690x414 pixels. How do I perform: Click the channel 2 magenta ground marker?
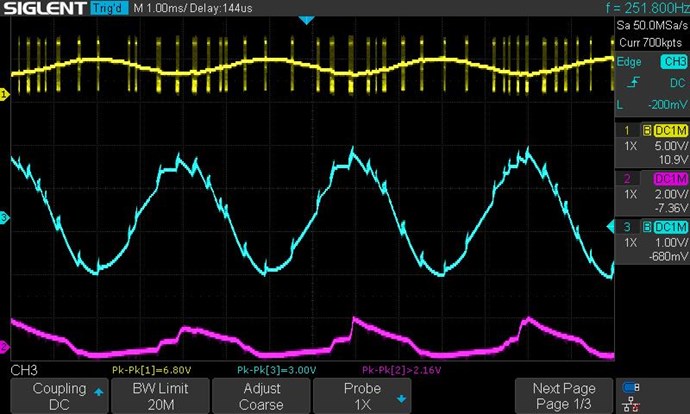(4, 347)
